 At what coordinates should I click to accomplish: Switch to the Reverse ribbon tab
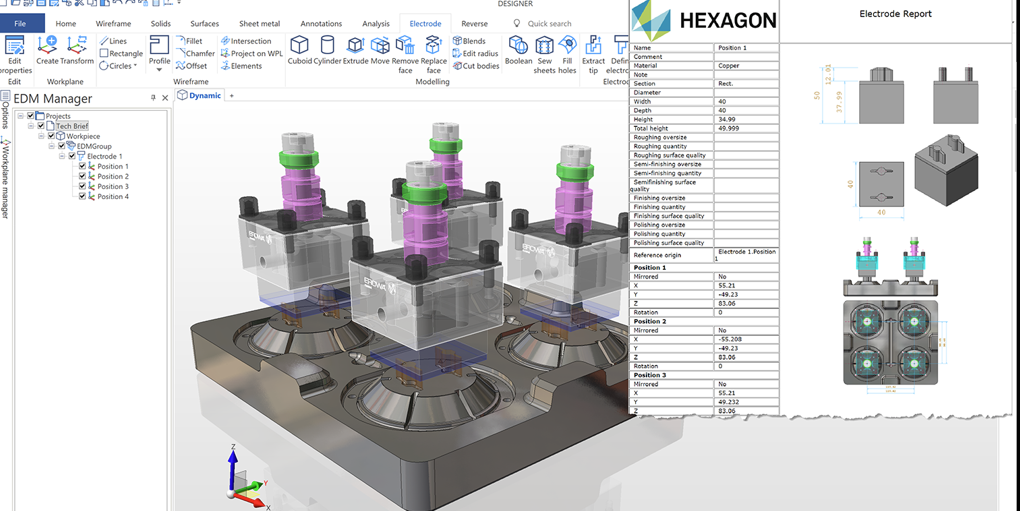pos(474,23)
